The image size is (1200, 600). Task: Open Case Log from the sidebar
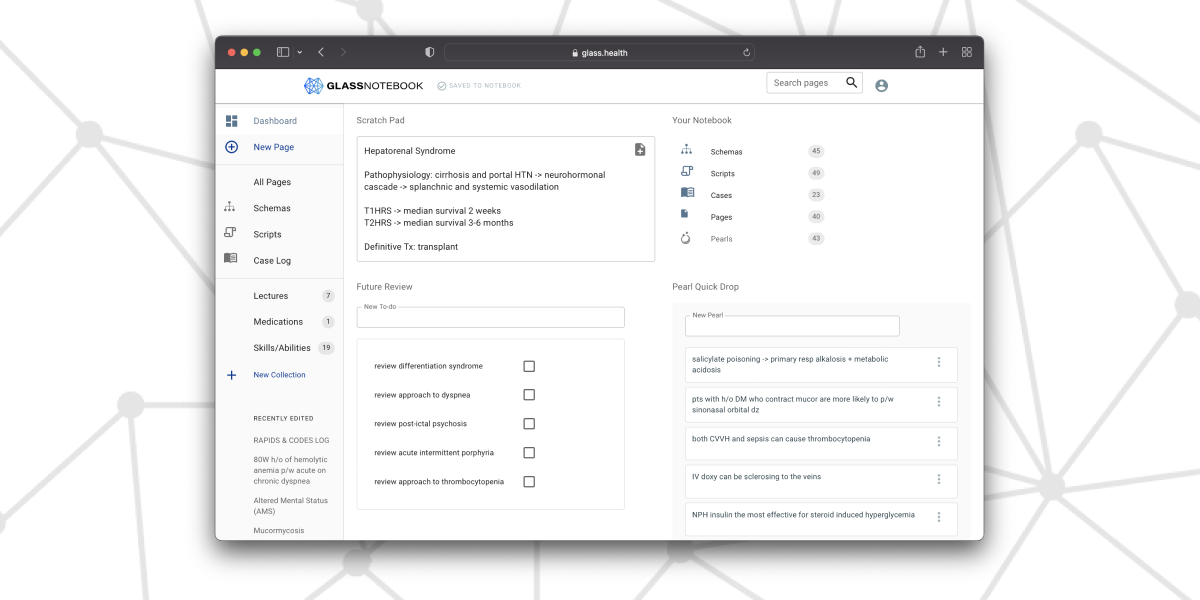tap(272, 260)
